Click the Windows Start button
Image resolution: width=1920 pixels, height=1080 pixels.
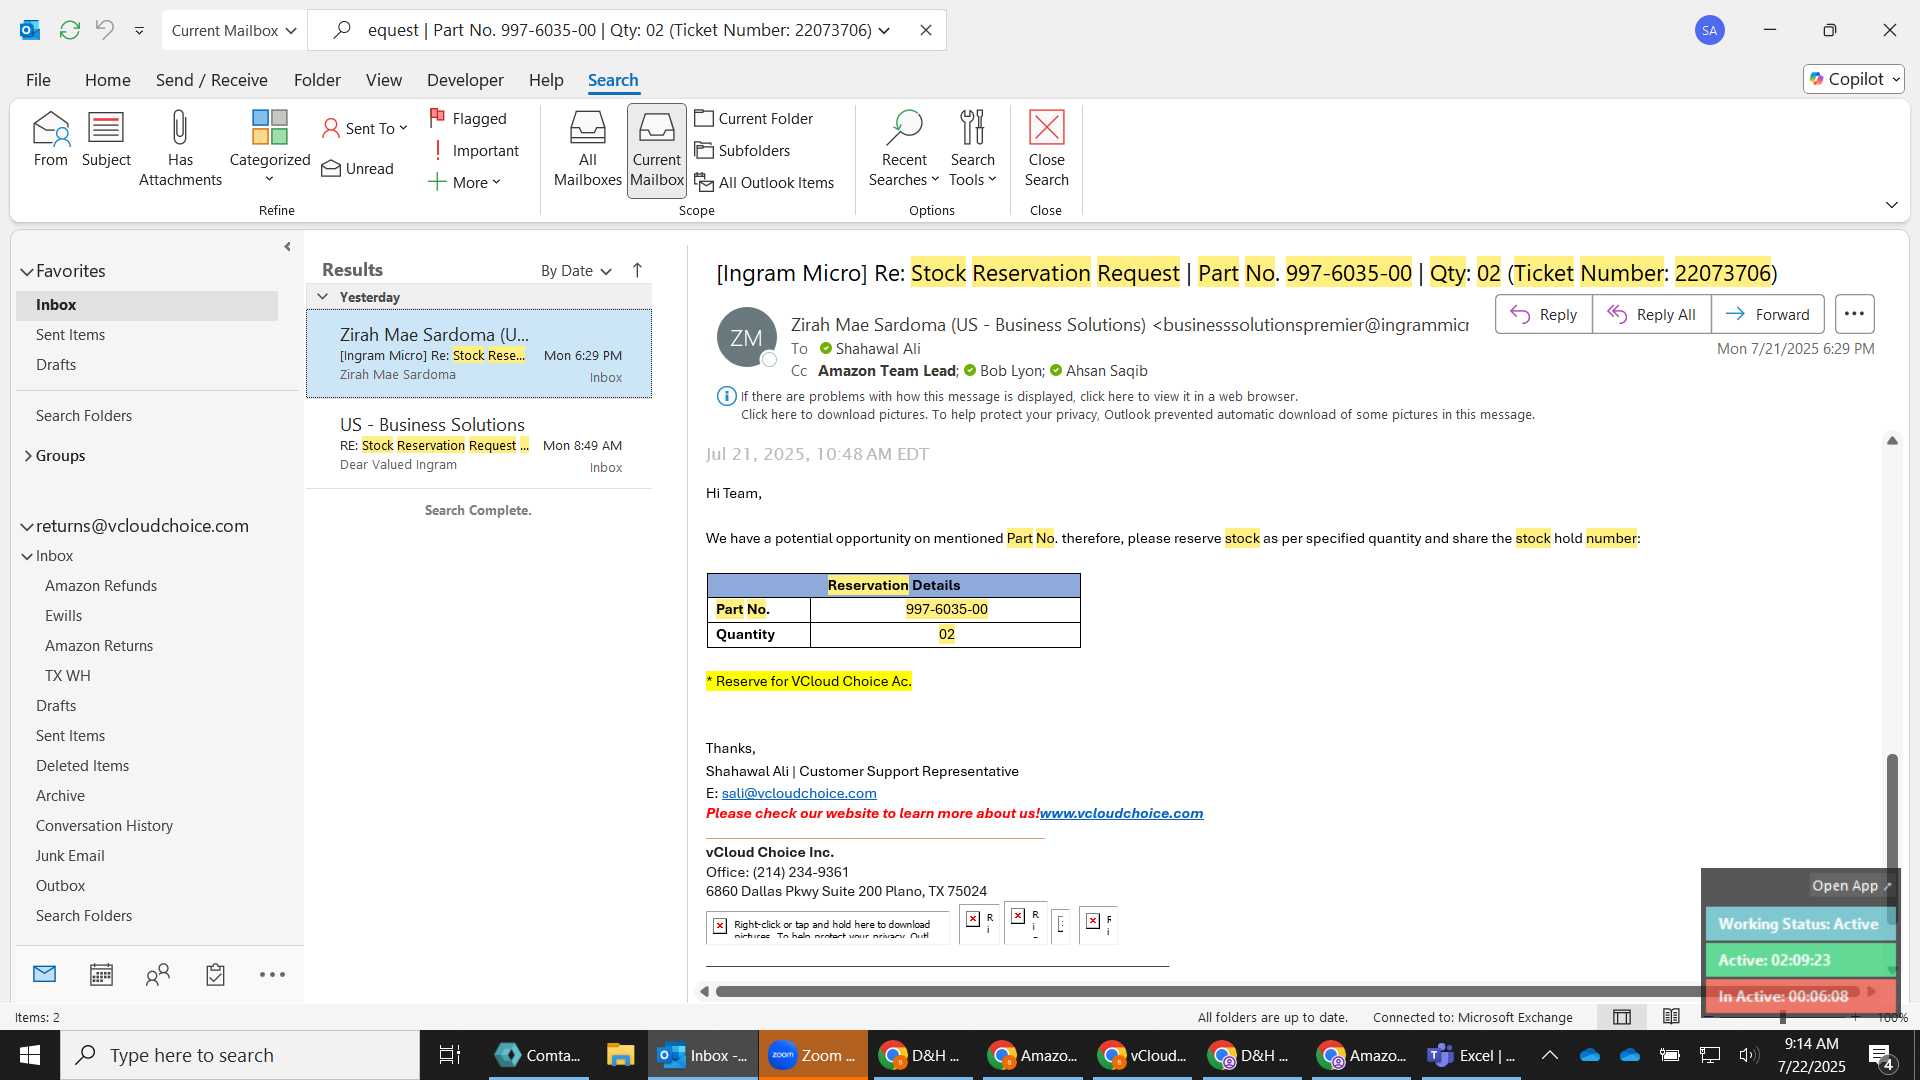tap(30, 1055)
